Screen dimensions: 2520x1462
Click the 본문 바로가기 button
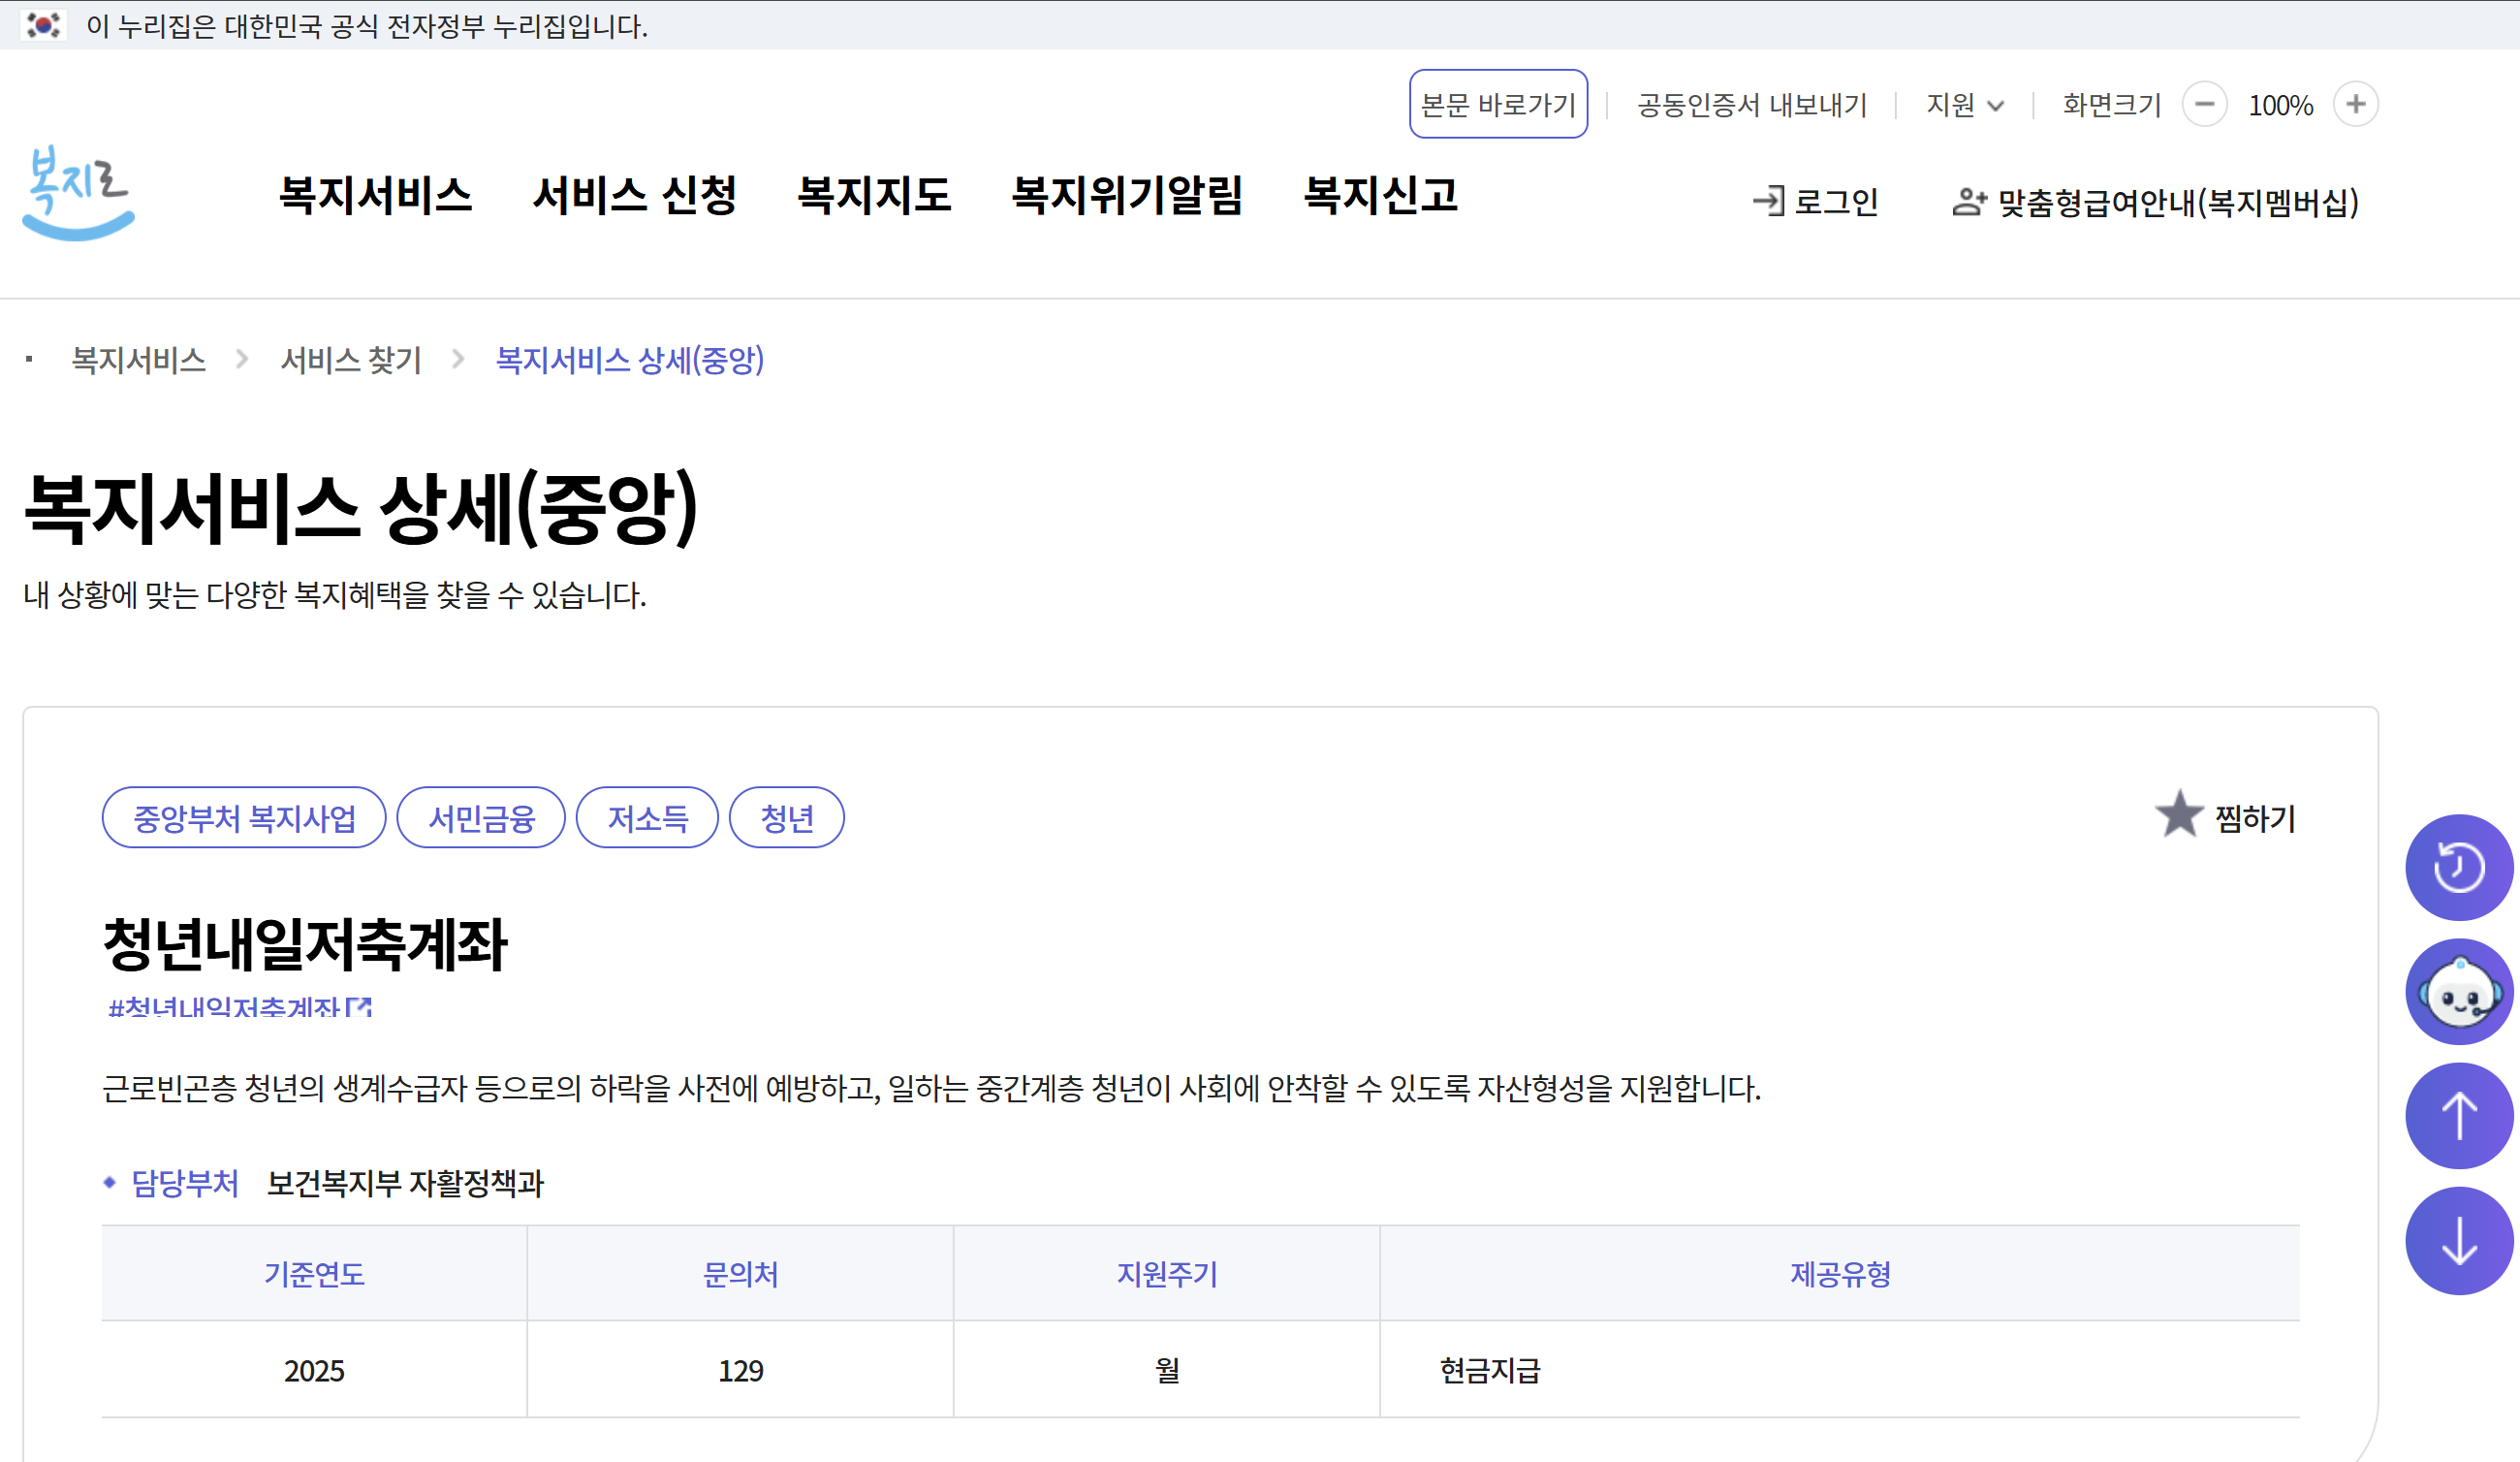[x=1498, y=103]
